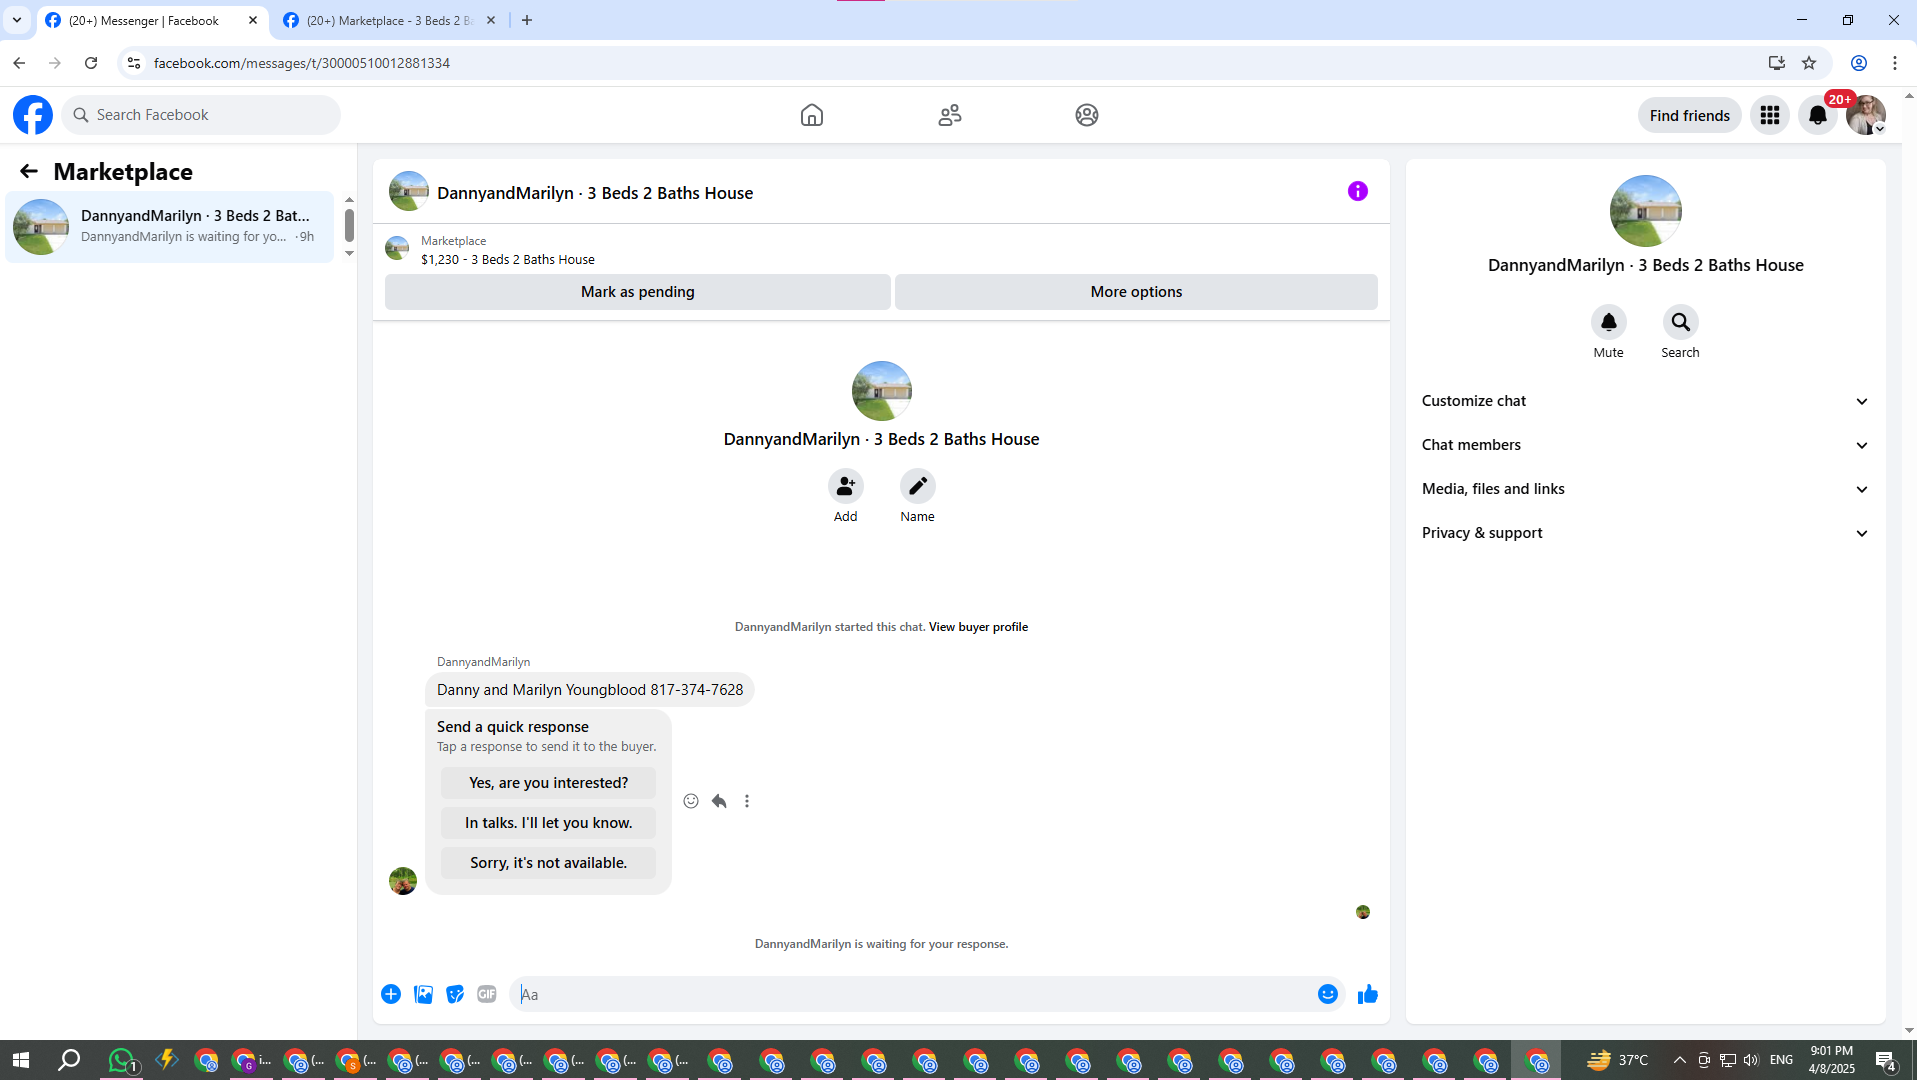Image resolution: width=1917 pixels, height=1080 pixels.
Task: React to message with emoji icon
Action: click(691, 801)
